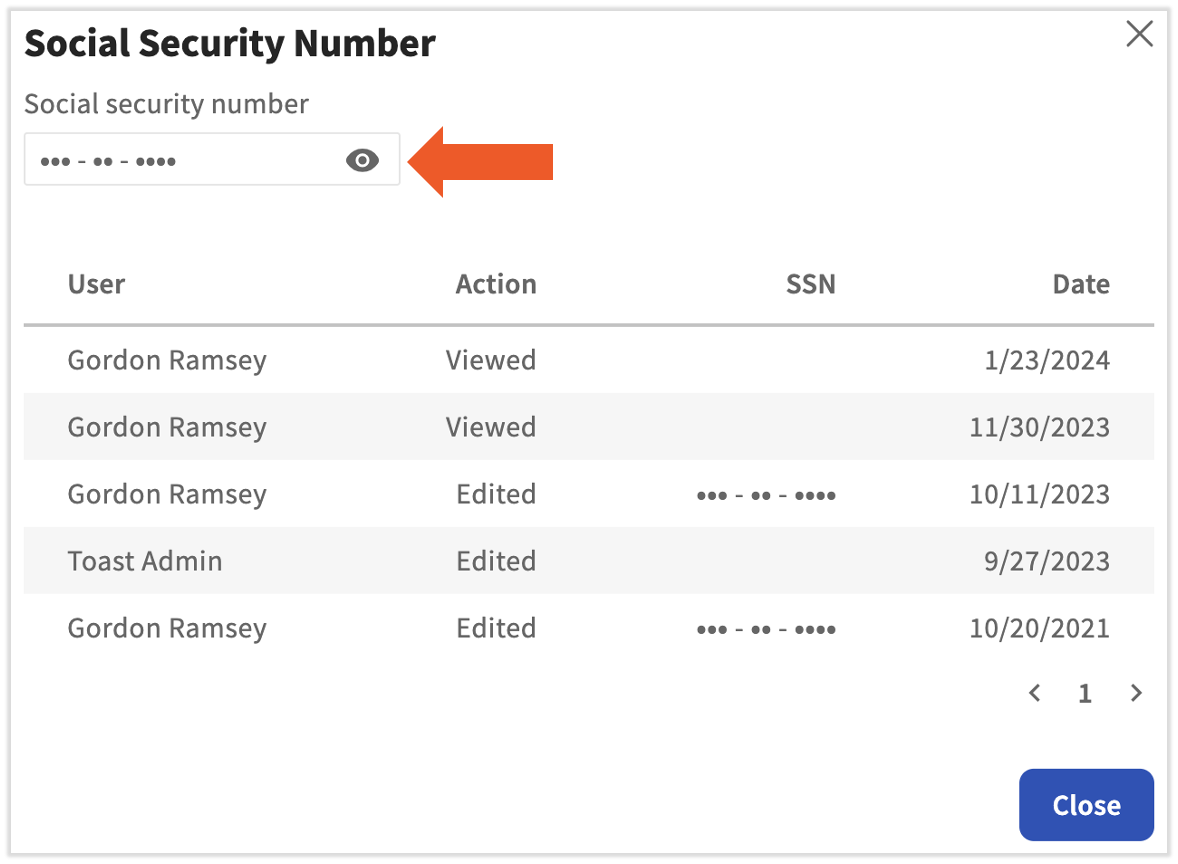Click the X to dismiss the dialog
1178x864 pixels.
pos(1139,34)
